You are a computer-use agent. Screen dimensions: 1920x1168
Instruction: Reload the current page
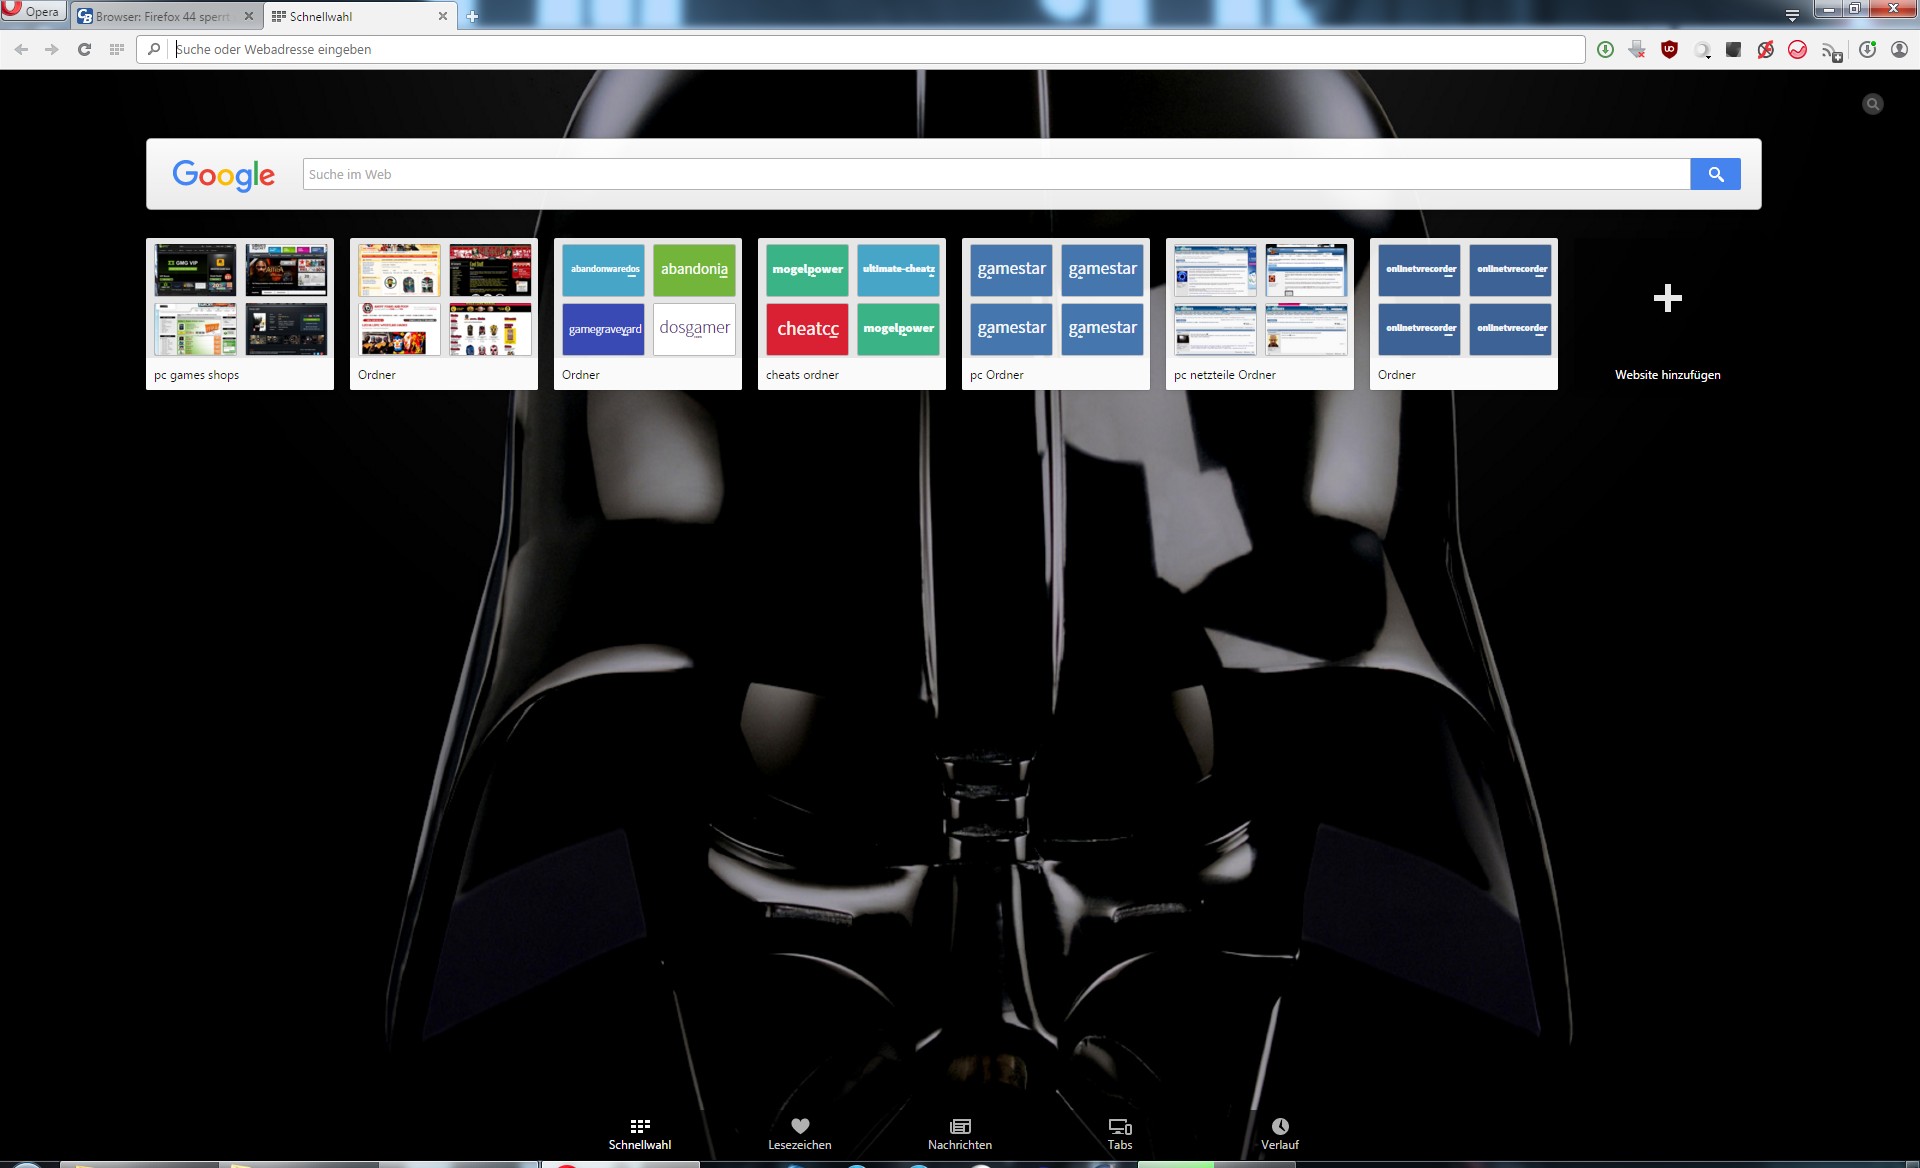(x=84, y=49)
